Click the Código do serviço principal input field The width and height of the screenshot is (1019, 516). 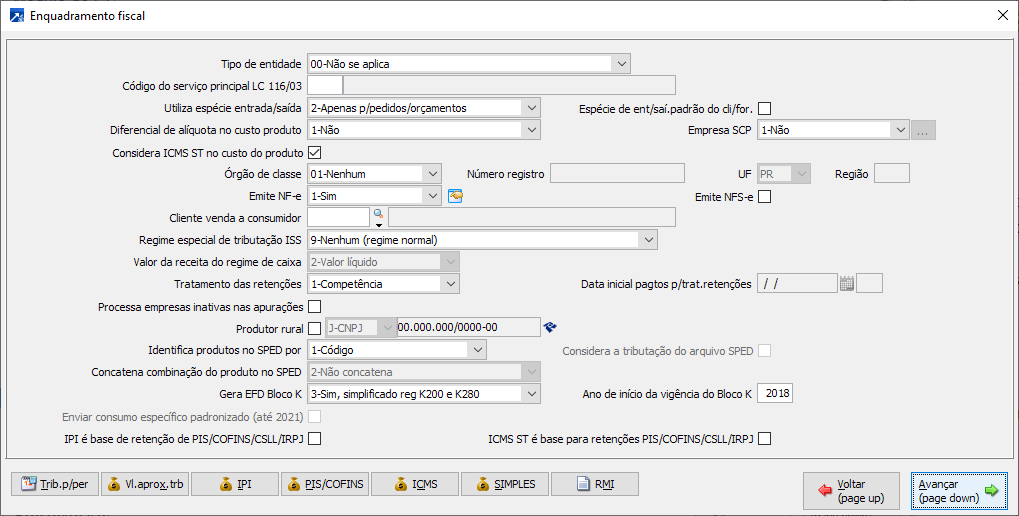coord(325,85)
